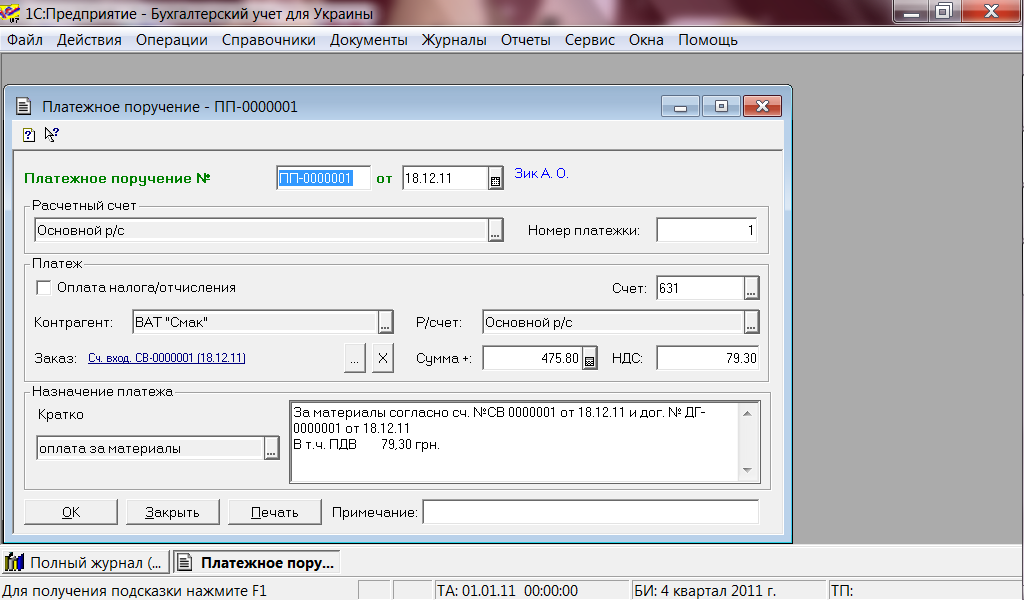
Task: Click status bar БИ: 4 квартал 2011
Action: pyautogui.click(x=729, y=591)
